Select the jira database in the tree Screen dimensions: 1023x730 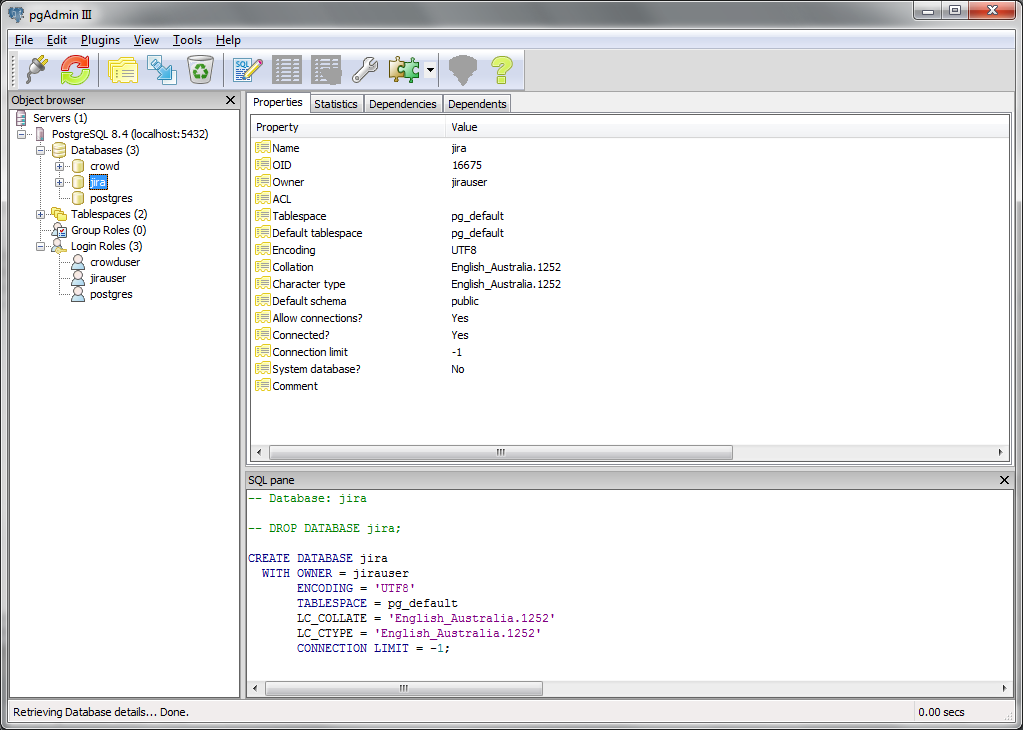point(98,182)
